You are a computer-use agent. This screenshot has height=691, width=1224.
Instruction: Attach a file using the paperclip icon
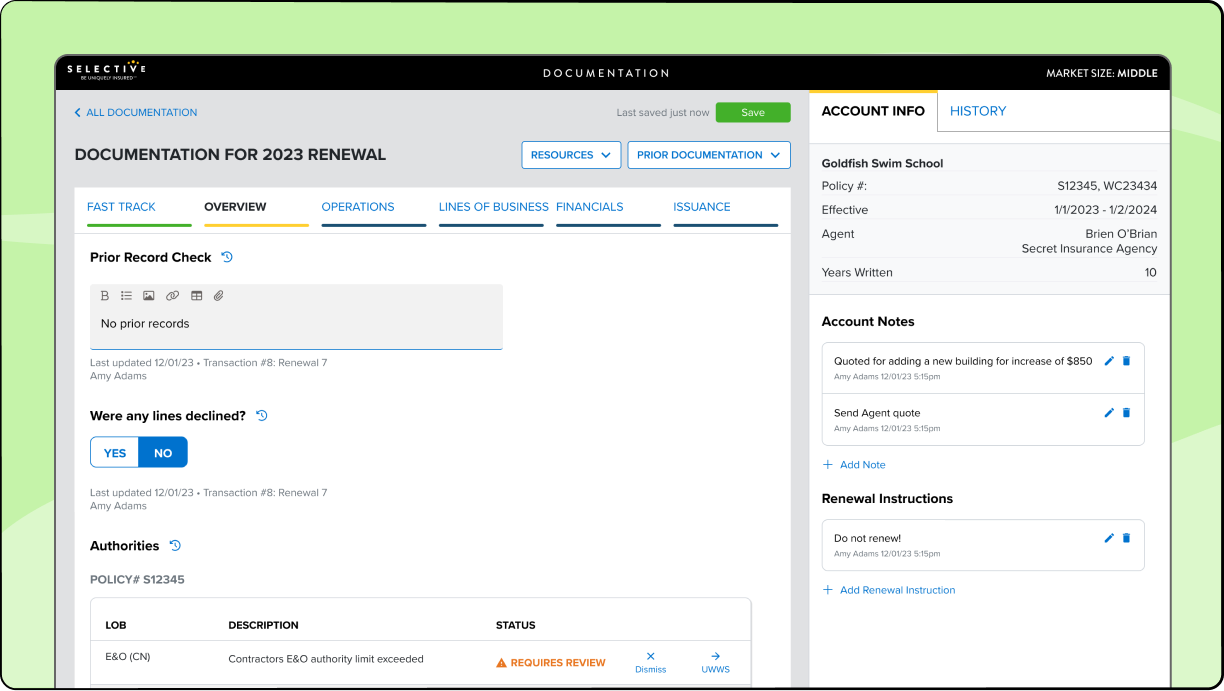pos(218,295)
